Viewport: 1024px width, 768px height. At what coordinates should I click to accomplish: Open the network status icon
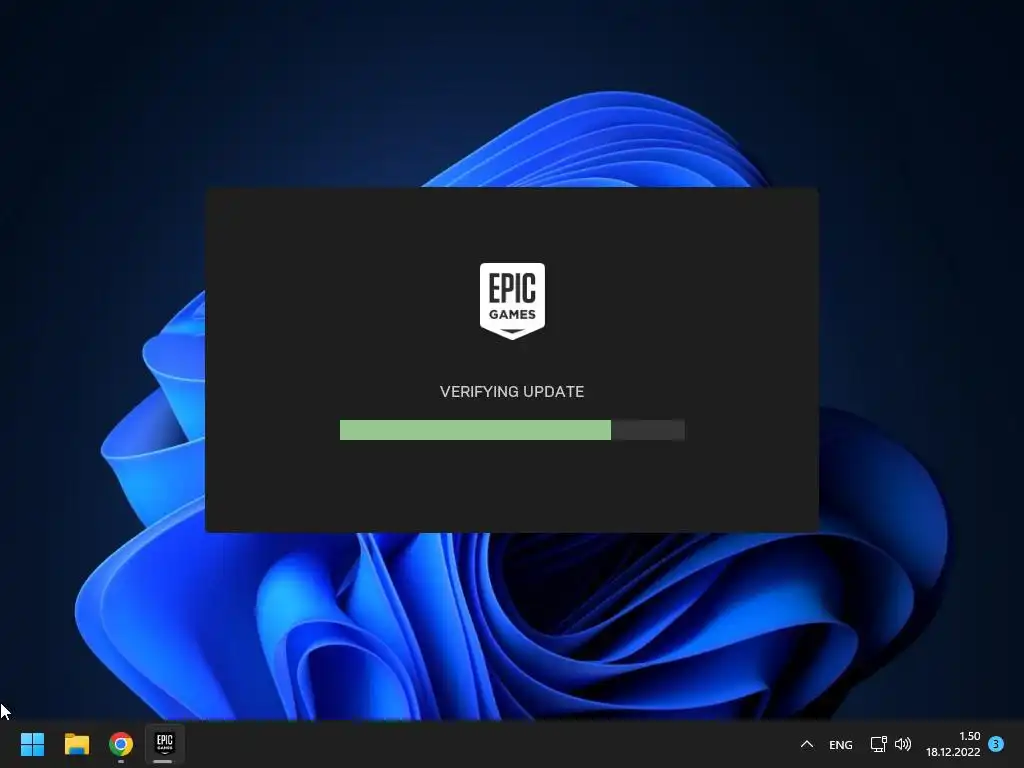[878, 744]
